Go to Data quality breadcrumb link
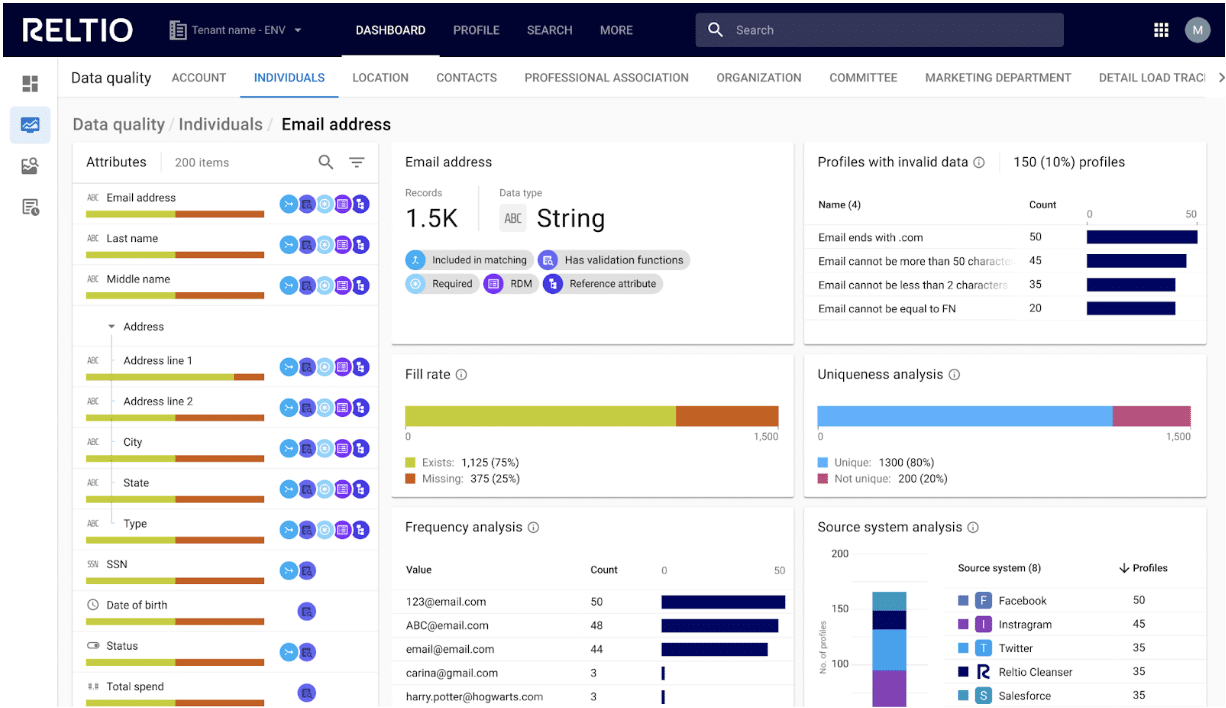 [118, 124]
